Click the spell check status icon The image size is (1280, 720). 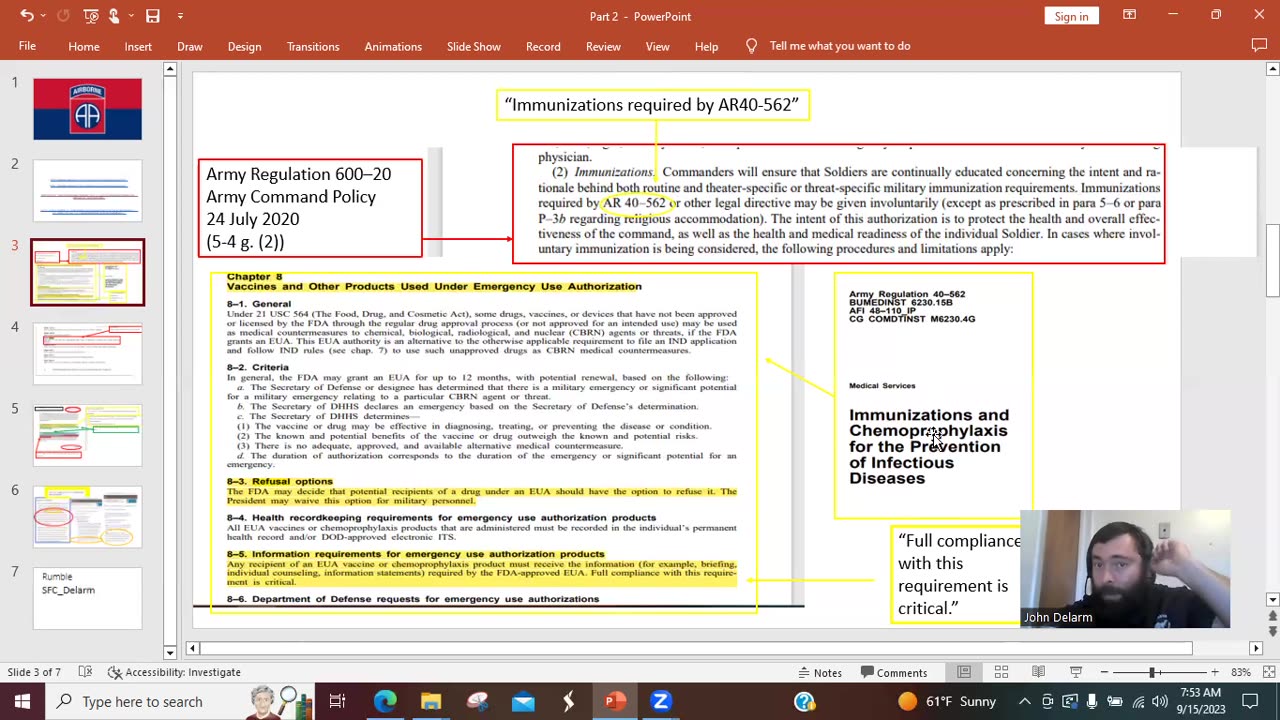click(86, 672)
